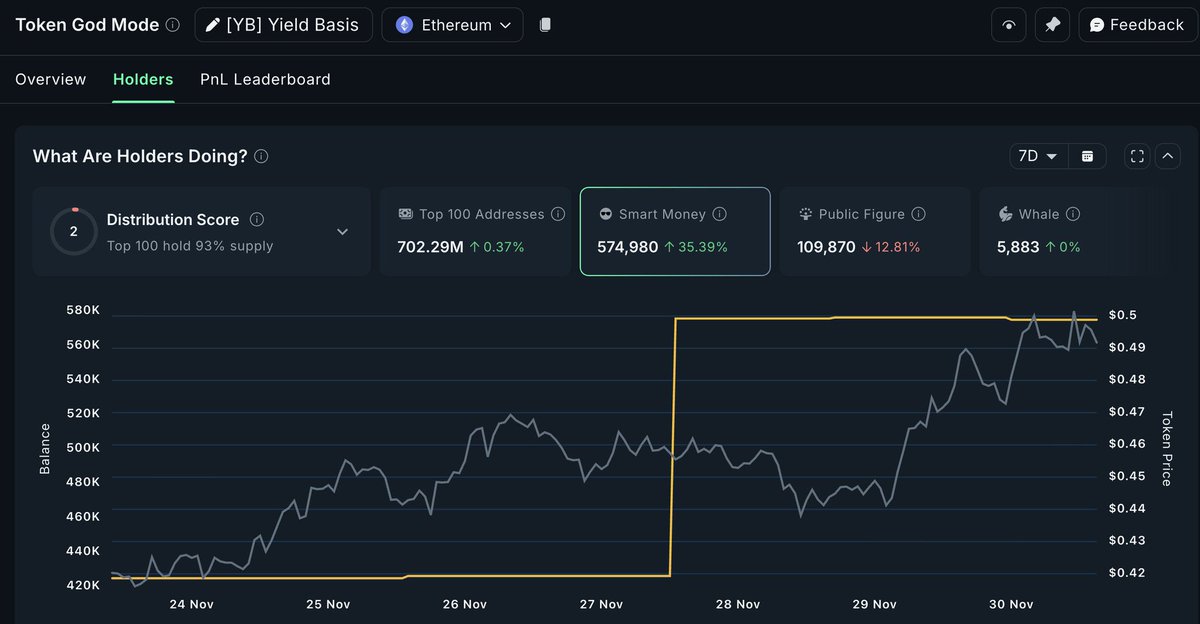Copy the token address with the clipboard icon
Screen dimensions: 1200x624
(545, 25)
